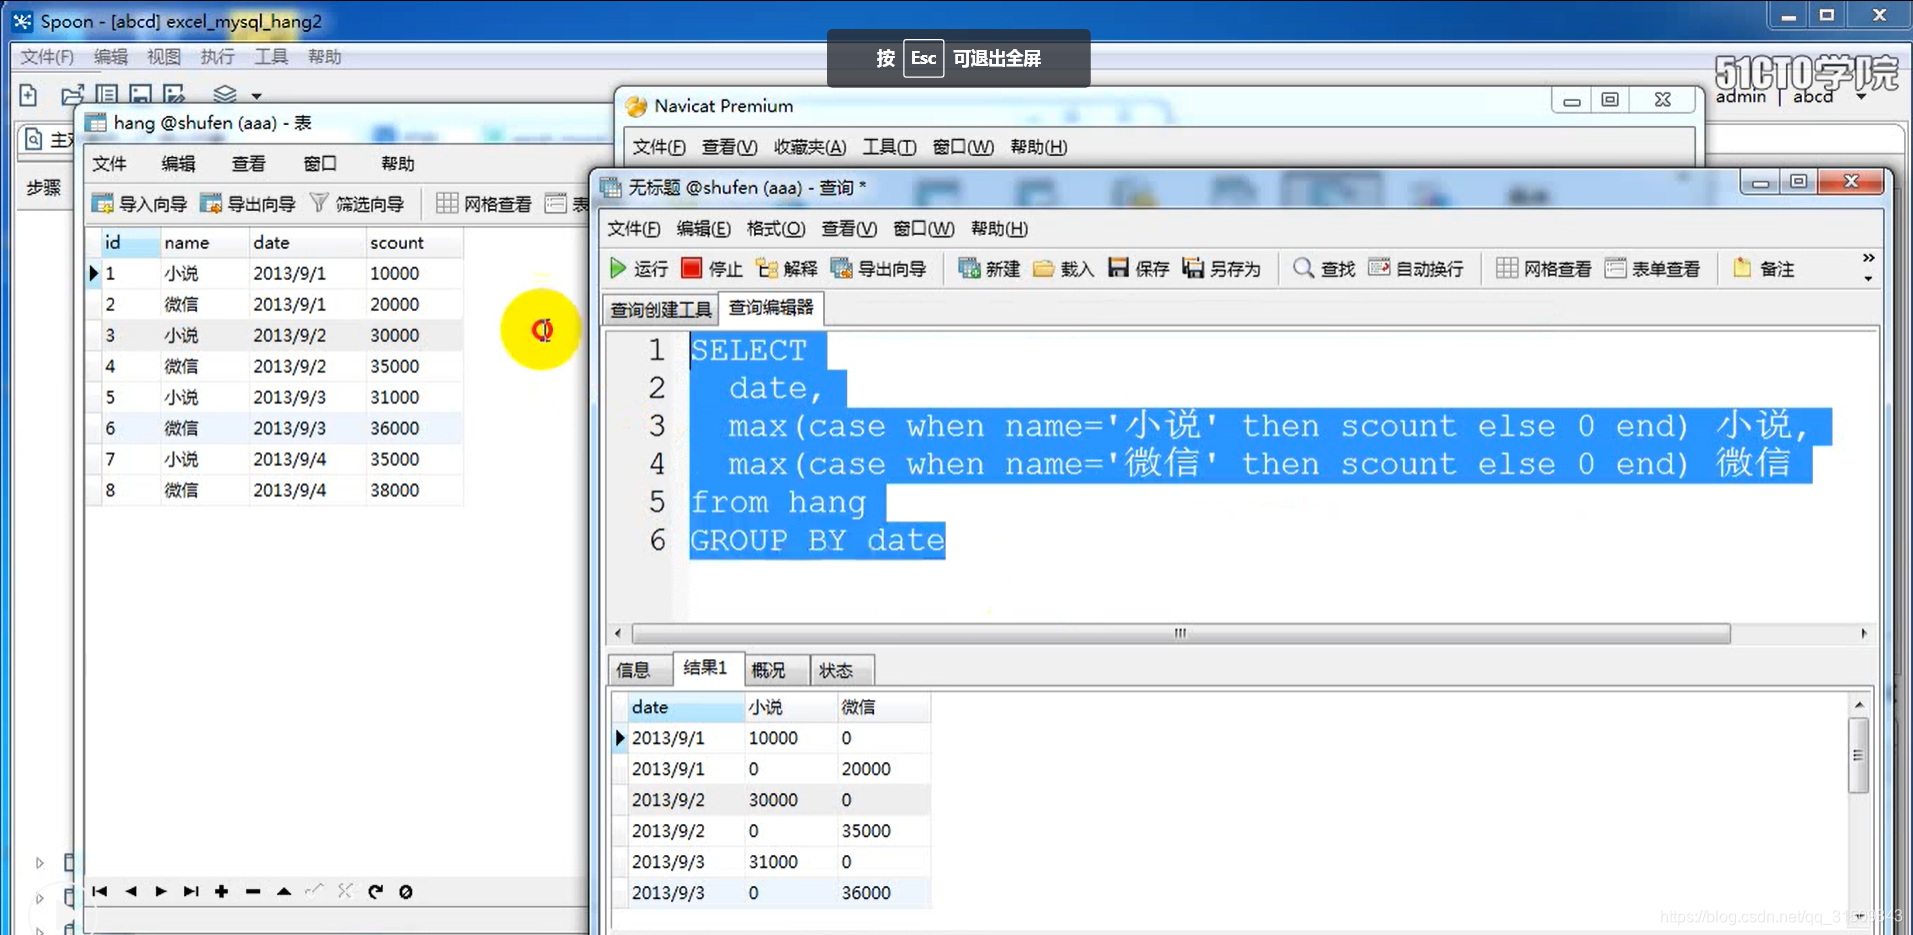Delete record with minus button
The height and width of the screenshot is (935, 1913).
[x=253, y=891]
